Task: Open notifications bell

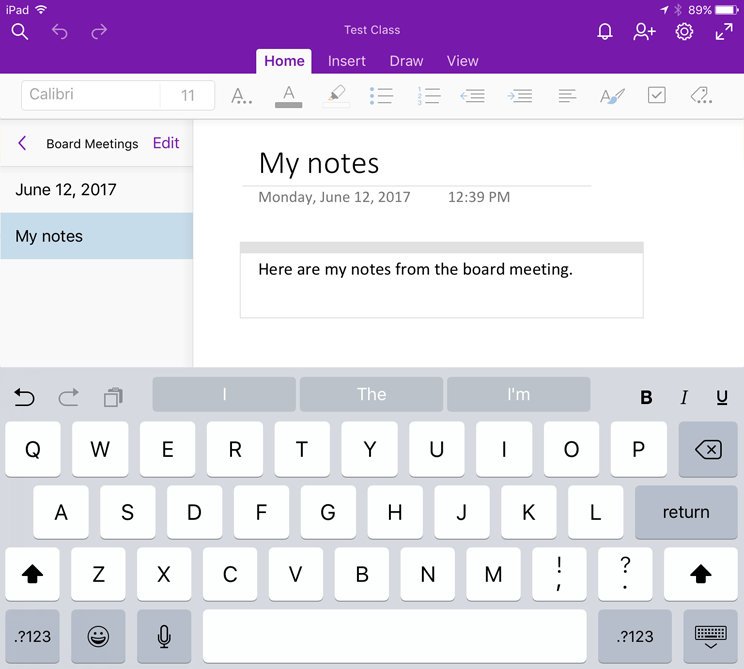Action: (604, 31)
